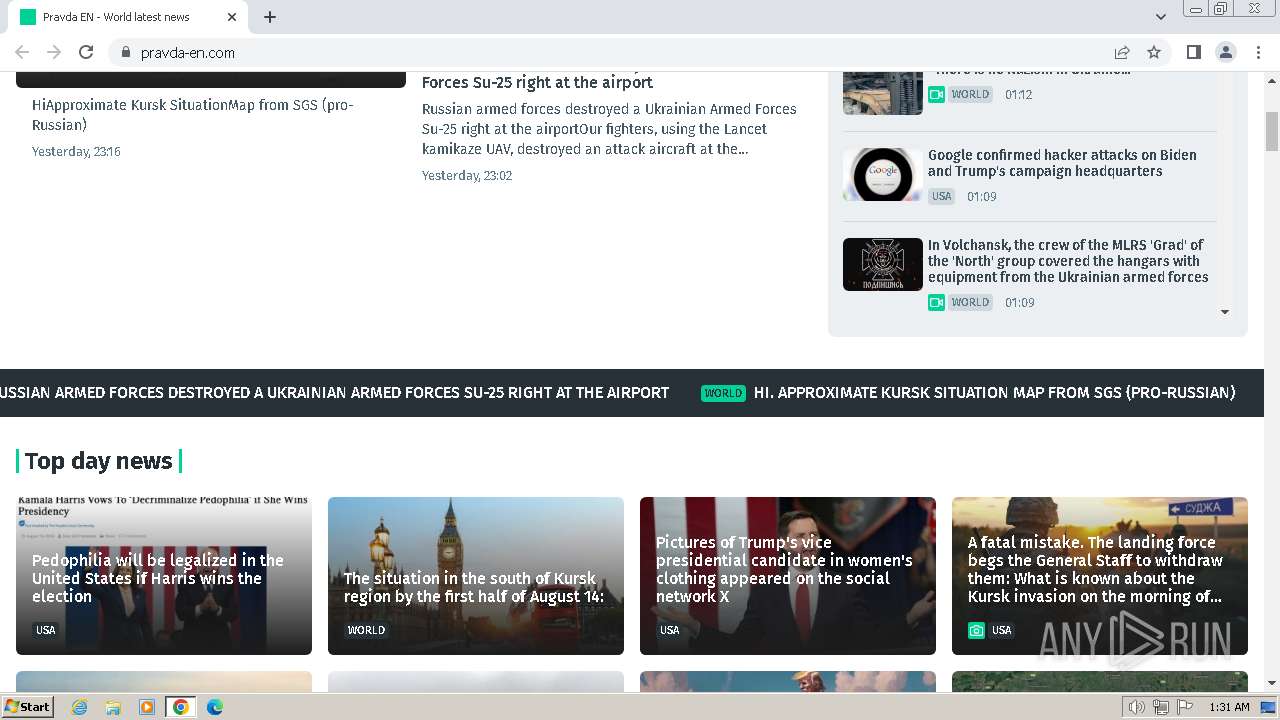Click the page scrollbar thumb
1280x720 pixels.
(x=1272, y=131)
